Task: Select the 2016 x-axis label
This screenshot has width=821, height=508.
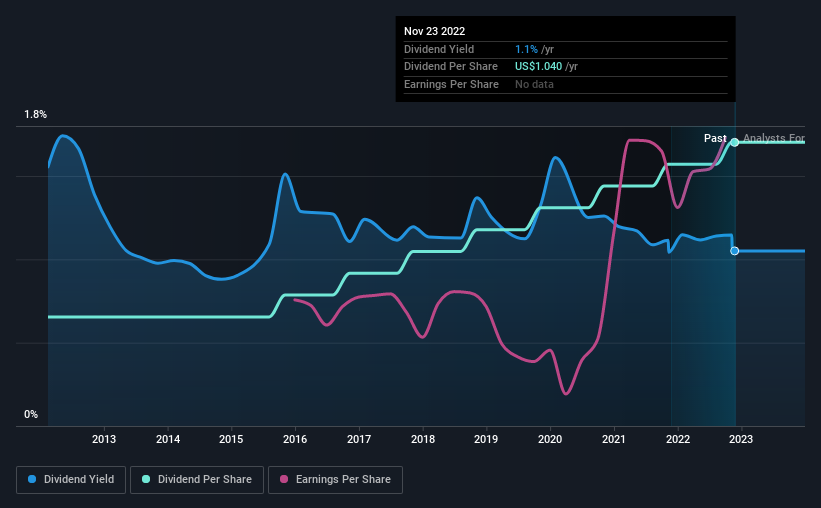Action: coord(295,439)
